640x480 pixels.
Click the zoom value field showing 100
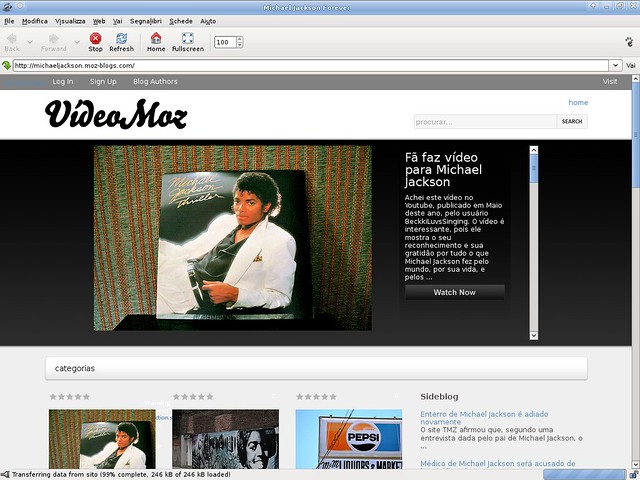click(x=225, y=42)
